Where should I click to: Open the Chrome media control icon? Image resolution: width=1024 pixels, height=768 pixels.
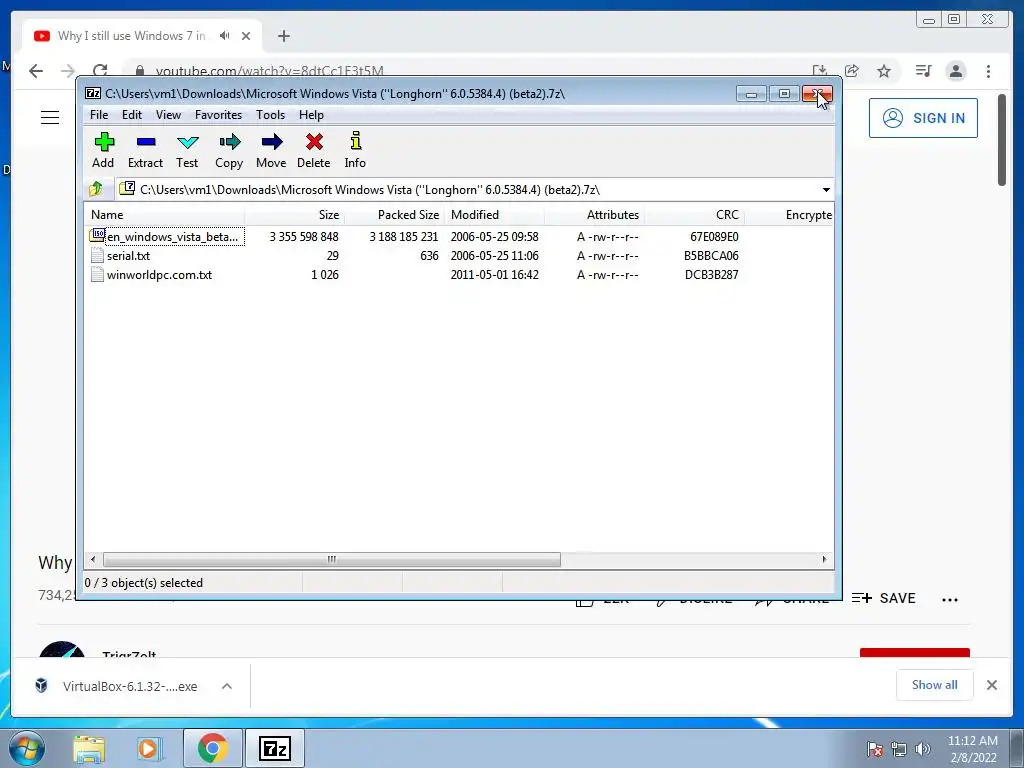point(923,71)
